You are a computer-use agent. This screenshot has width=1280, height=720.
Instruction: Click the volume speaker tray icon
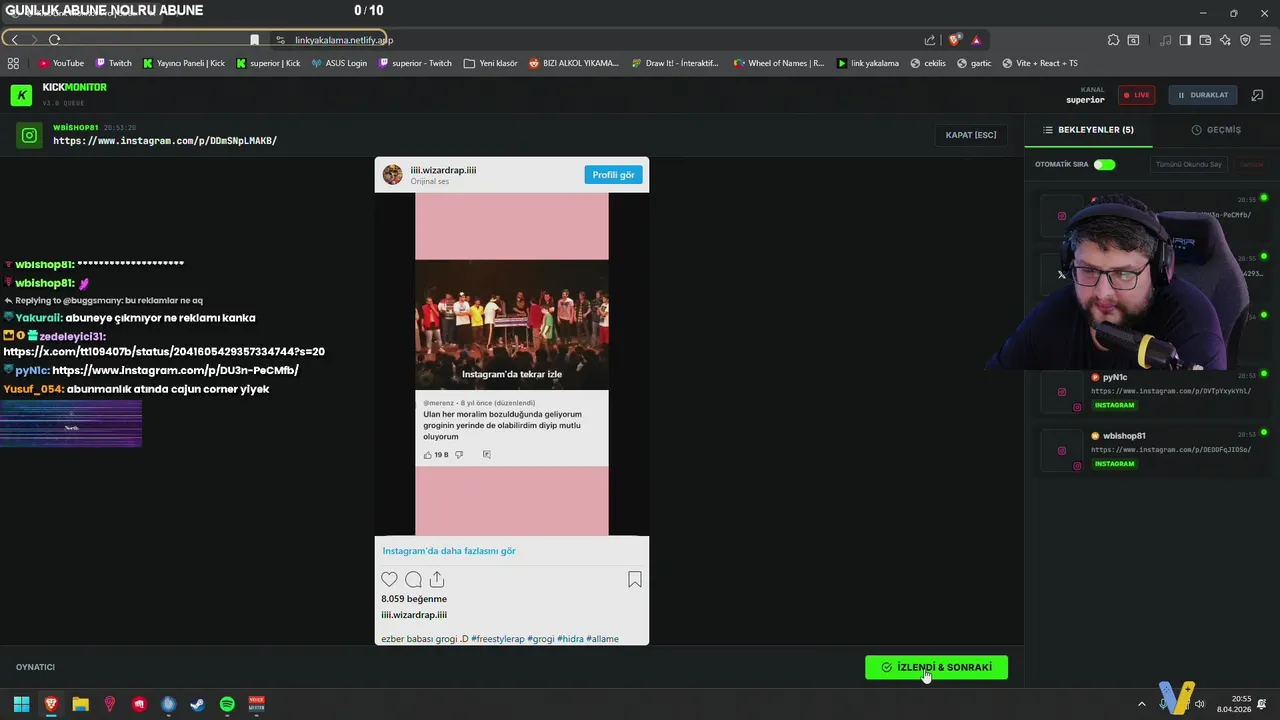point(1200,704)
